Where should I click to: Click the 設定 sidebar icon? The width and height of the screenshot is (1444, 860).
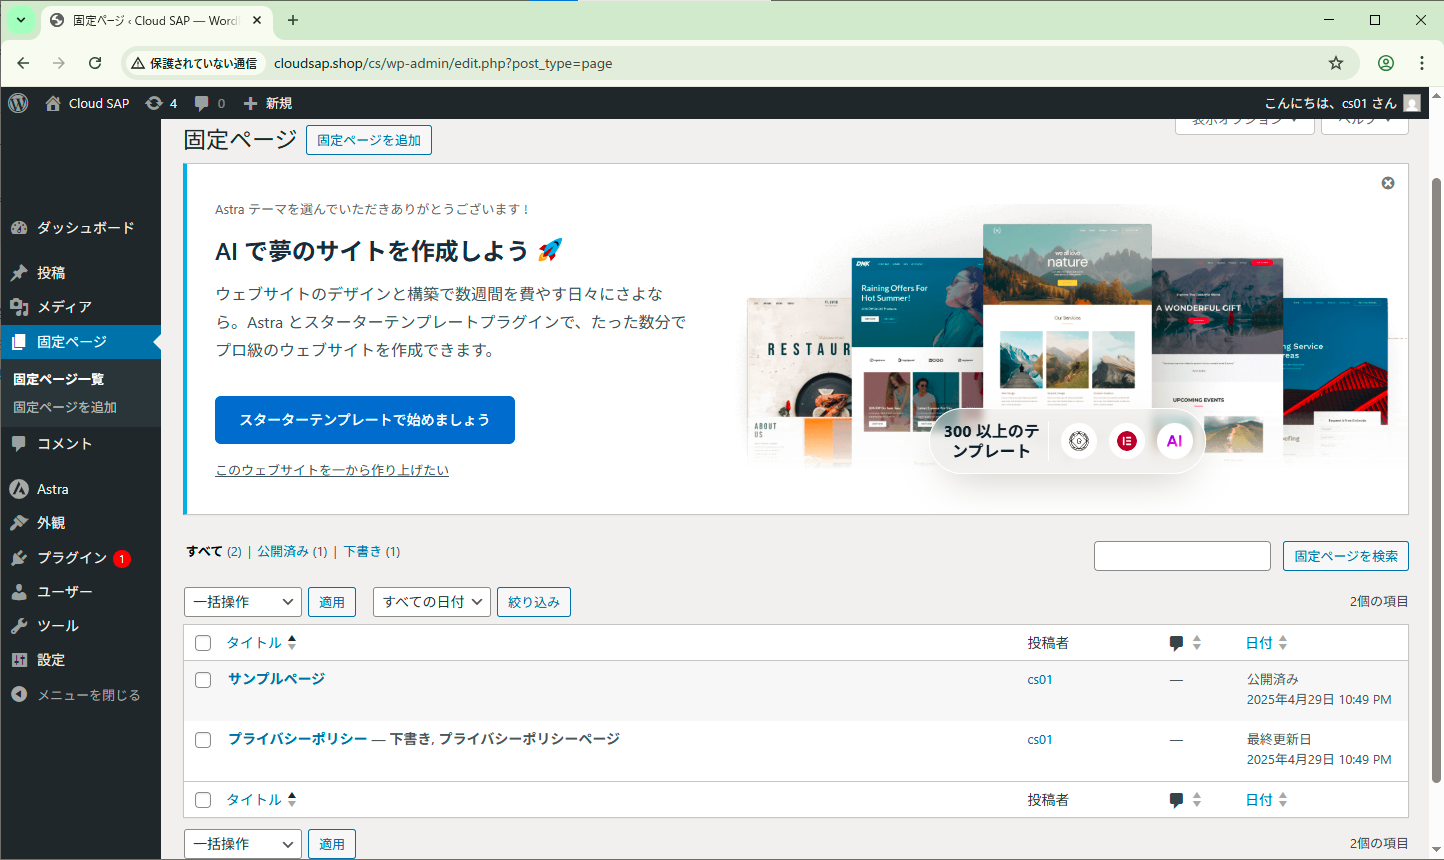pyautogui.click(x=19, y=660)
